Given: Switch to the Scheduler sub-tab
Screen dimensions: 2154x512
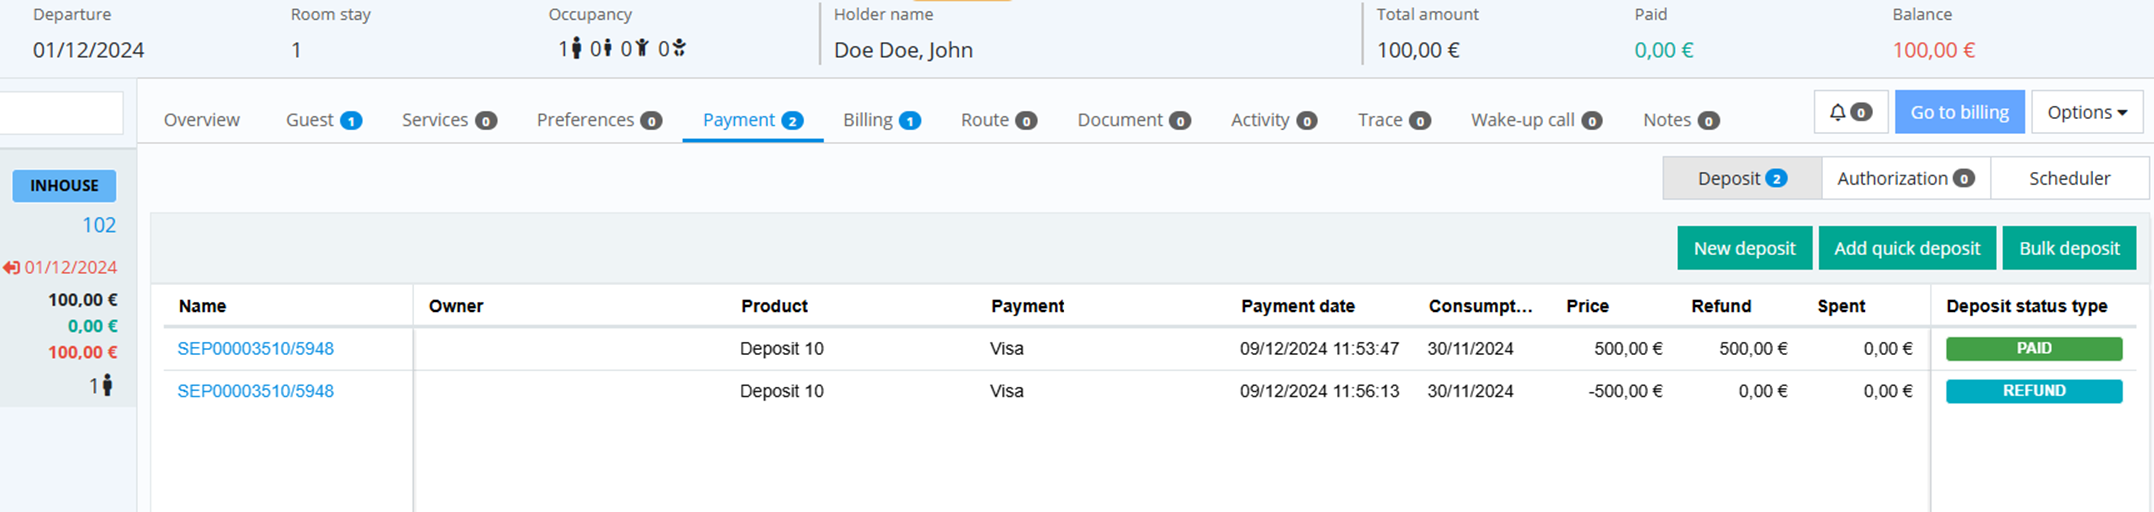Looking at the screenshot, I should click(2069, 179).
